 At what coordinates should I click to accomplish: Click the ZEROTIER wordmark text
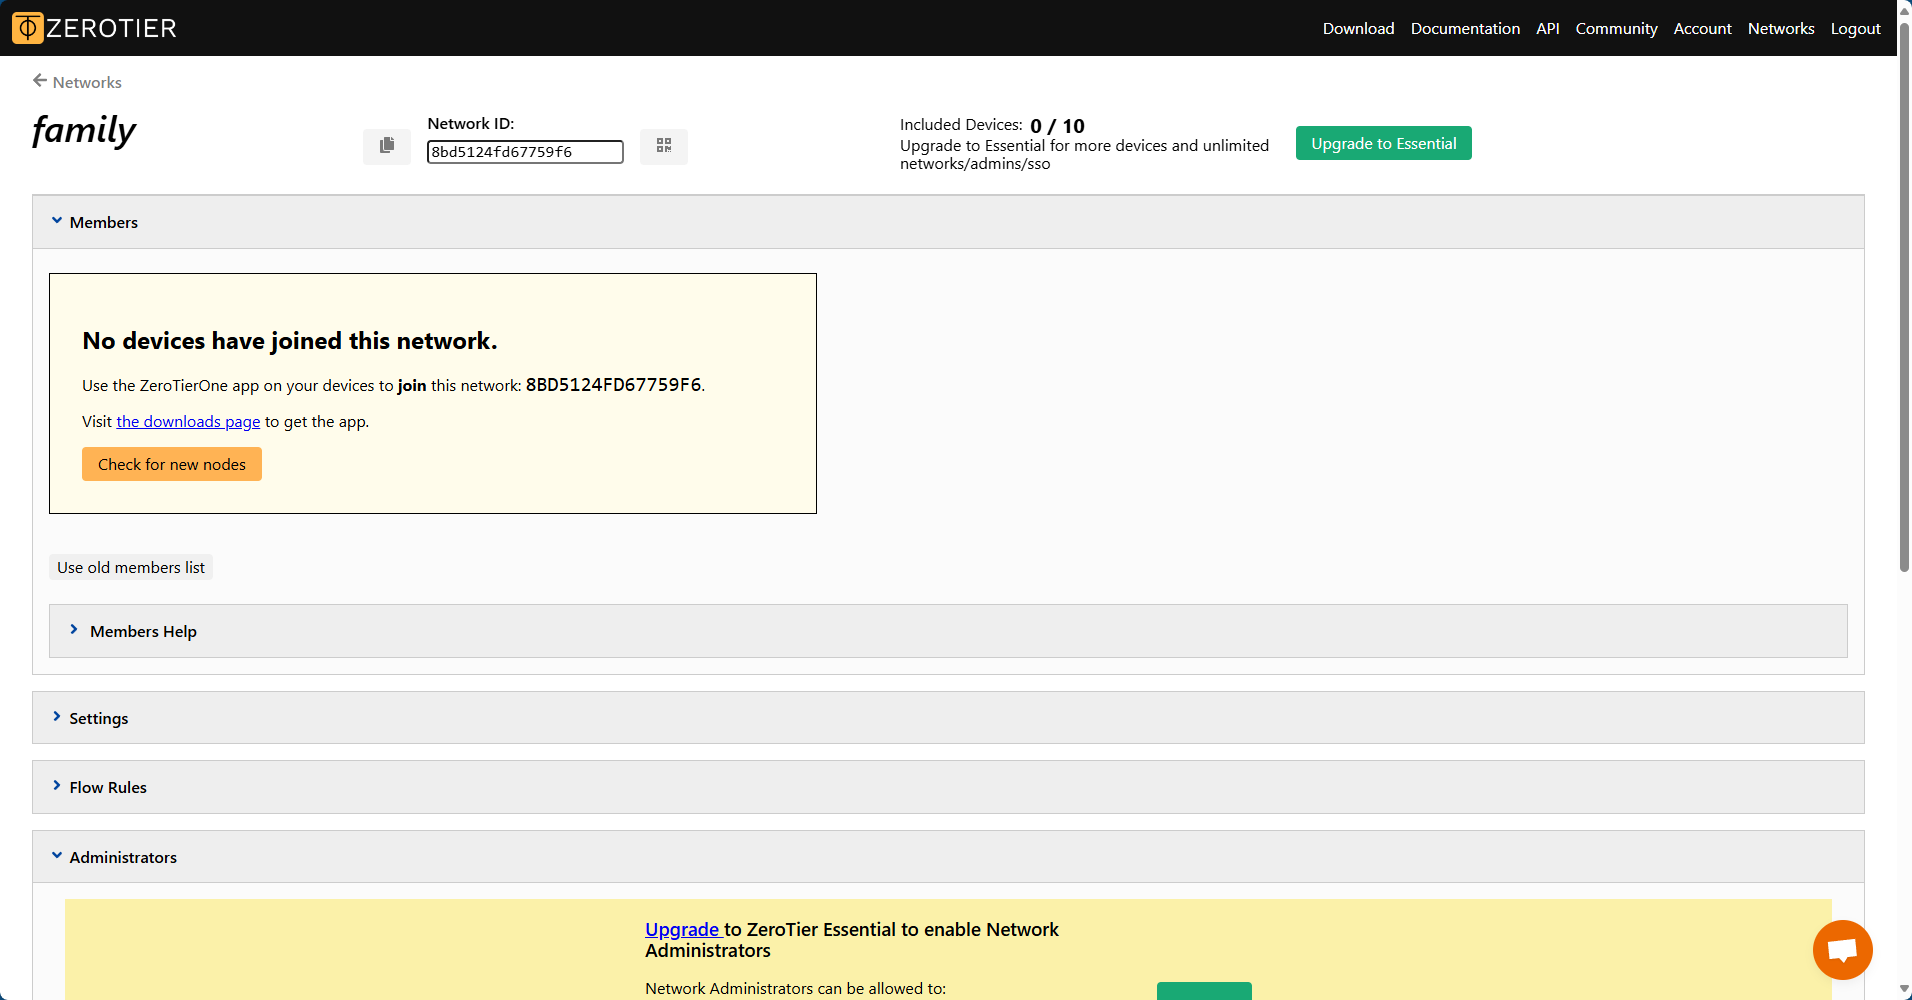[111, 28]
